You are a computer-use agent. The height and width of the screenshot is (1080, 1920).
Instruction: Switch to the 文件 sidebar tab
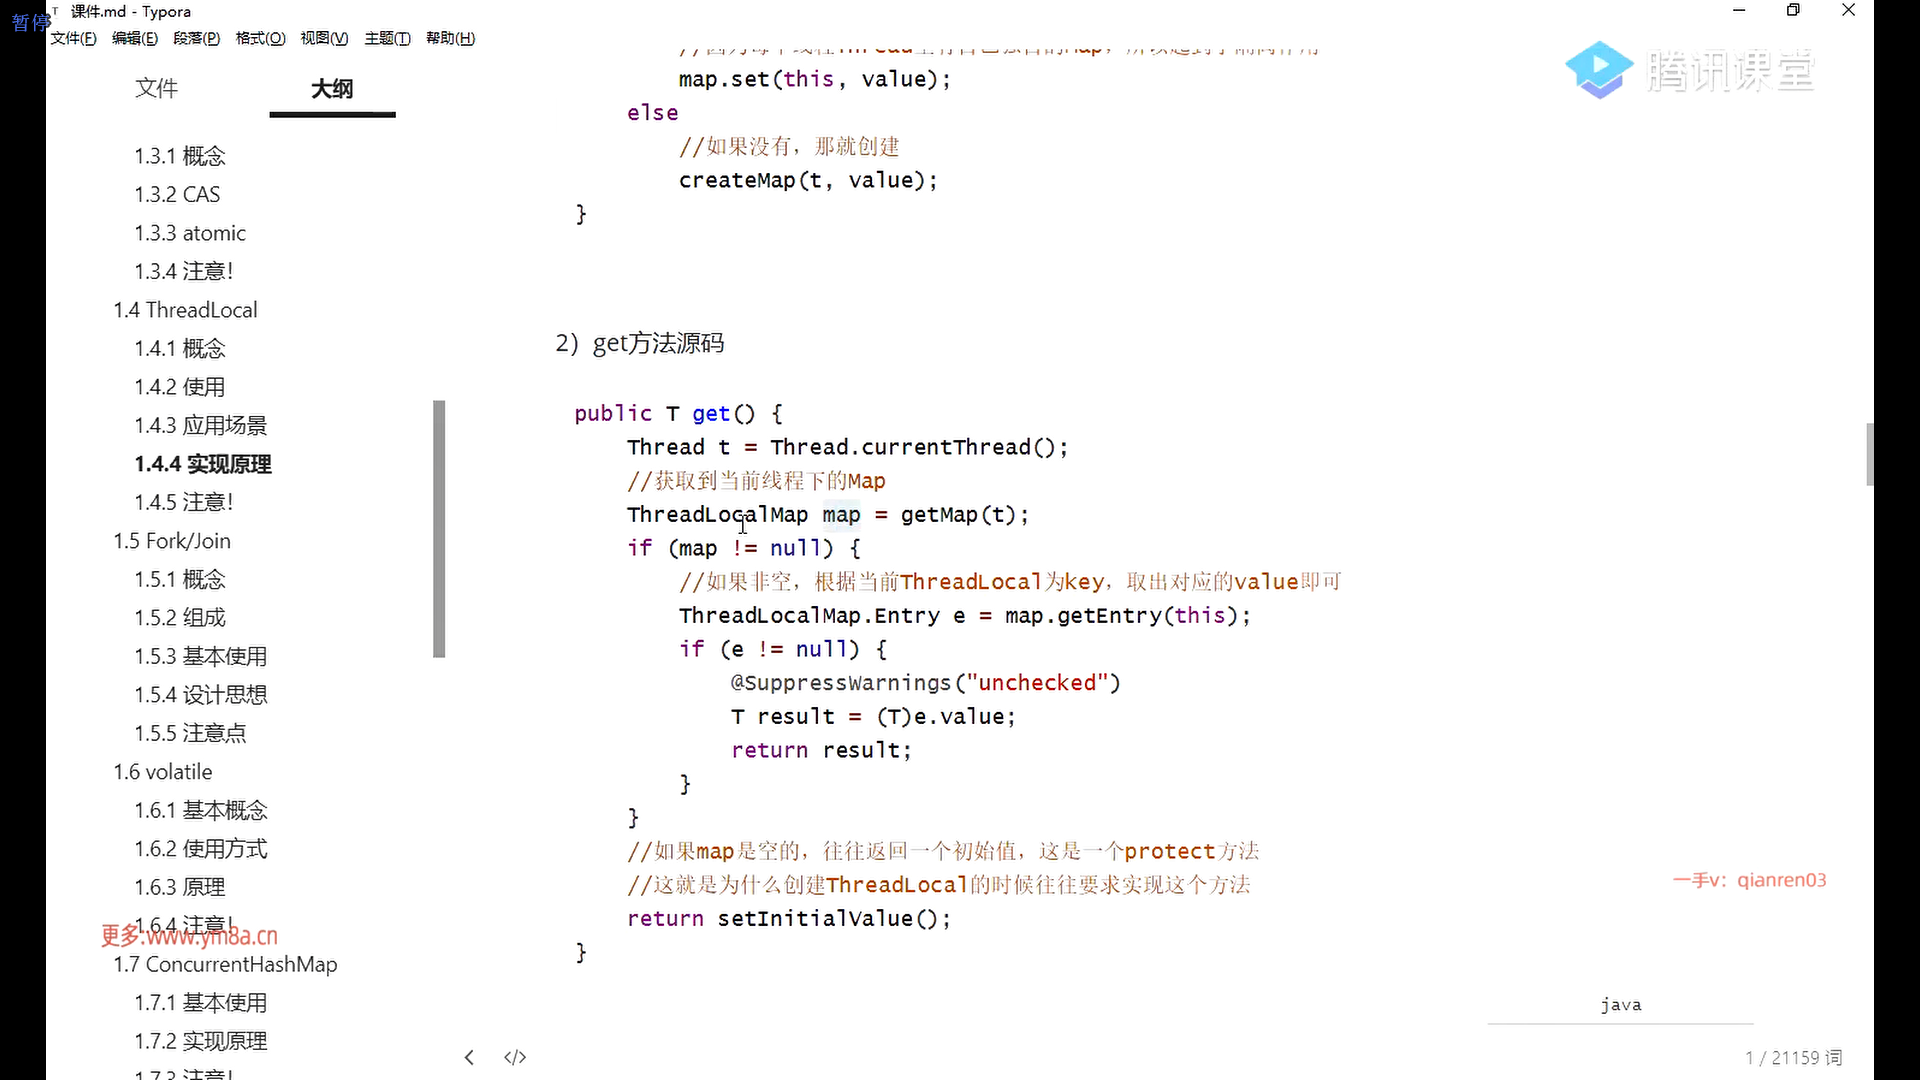(156, 88)
